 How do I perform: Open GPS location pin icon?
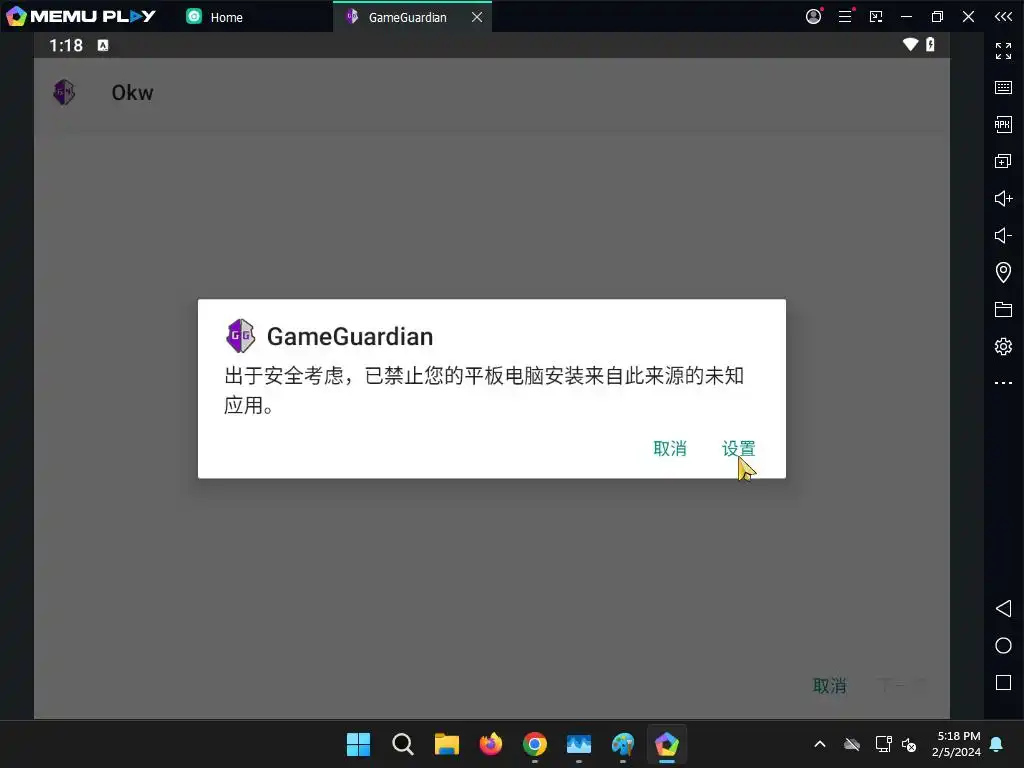tap(1003, 272)
